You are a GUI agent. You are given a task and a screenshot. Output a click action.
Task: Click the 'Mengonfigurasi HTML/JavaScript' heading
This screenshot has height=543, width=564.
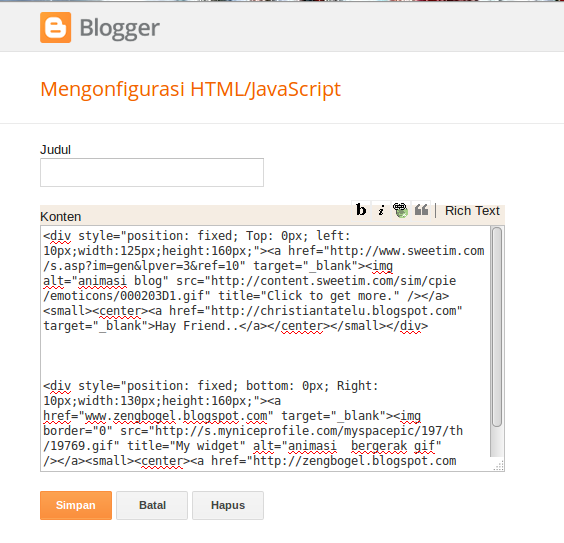click(190, 89)
